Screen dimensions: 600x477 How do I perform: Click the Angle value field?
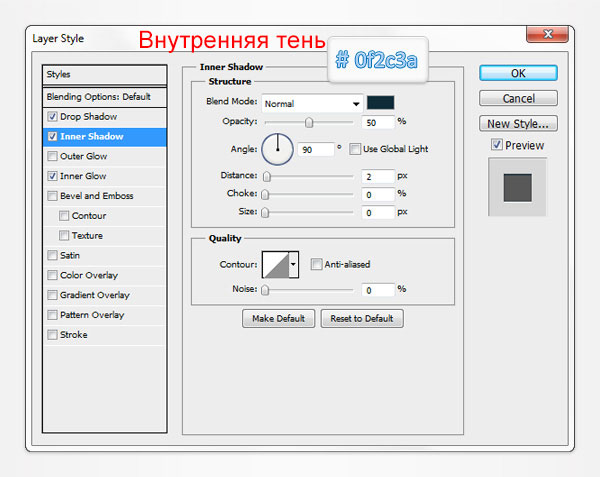316,149
